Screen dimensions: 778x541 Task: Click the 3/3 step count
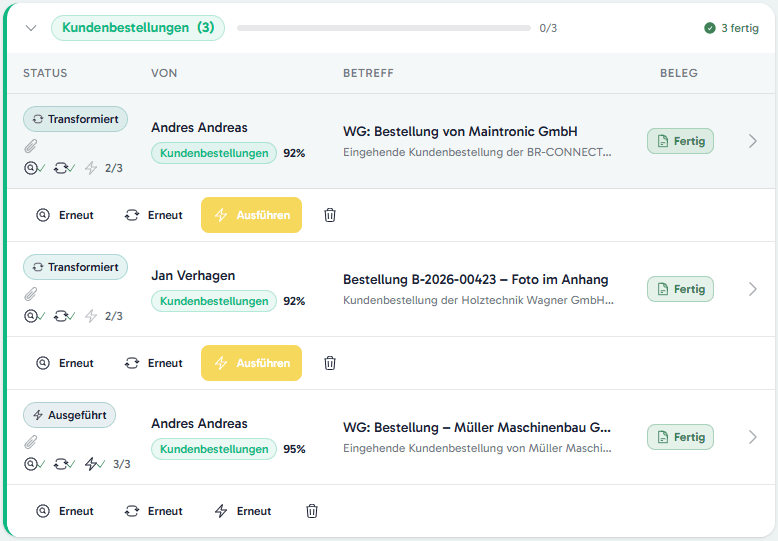pos(122,464)
